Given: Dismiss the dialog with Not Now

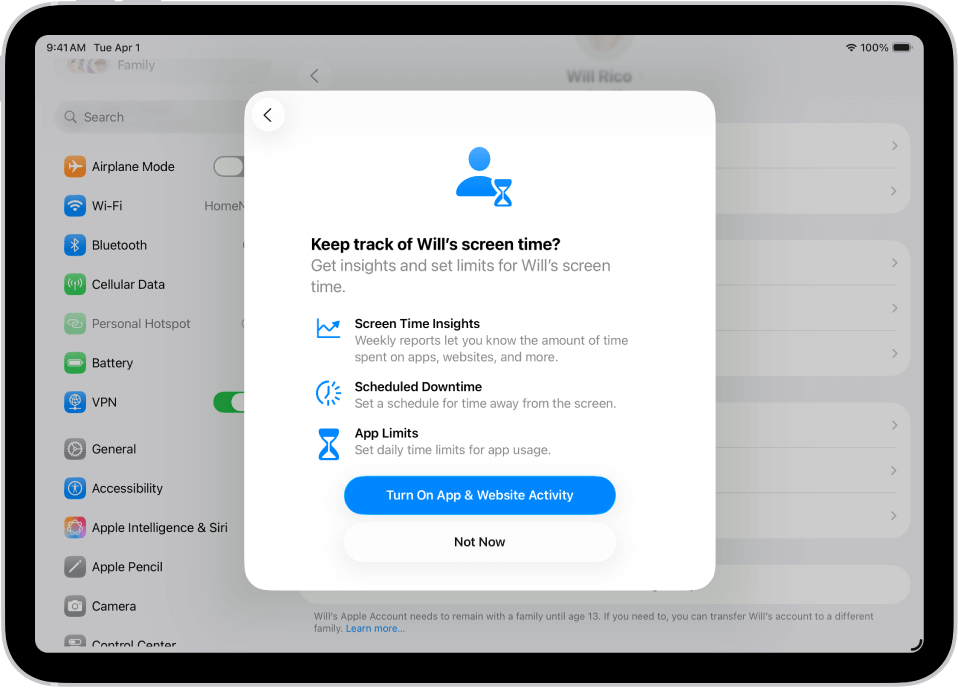Looking at the screenshot, I should pos(479,541).
